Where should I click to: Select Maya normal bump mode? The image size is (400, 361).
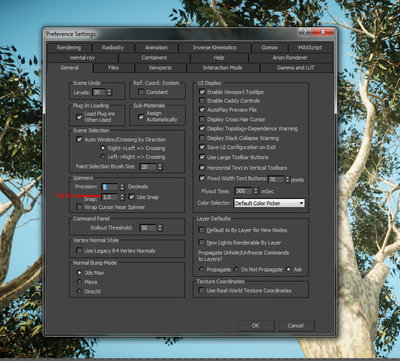pos(79,282)
